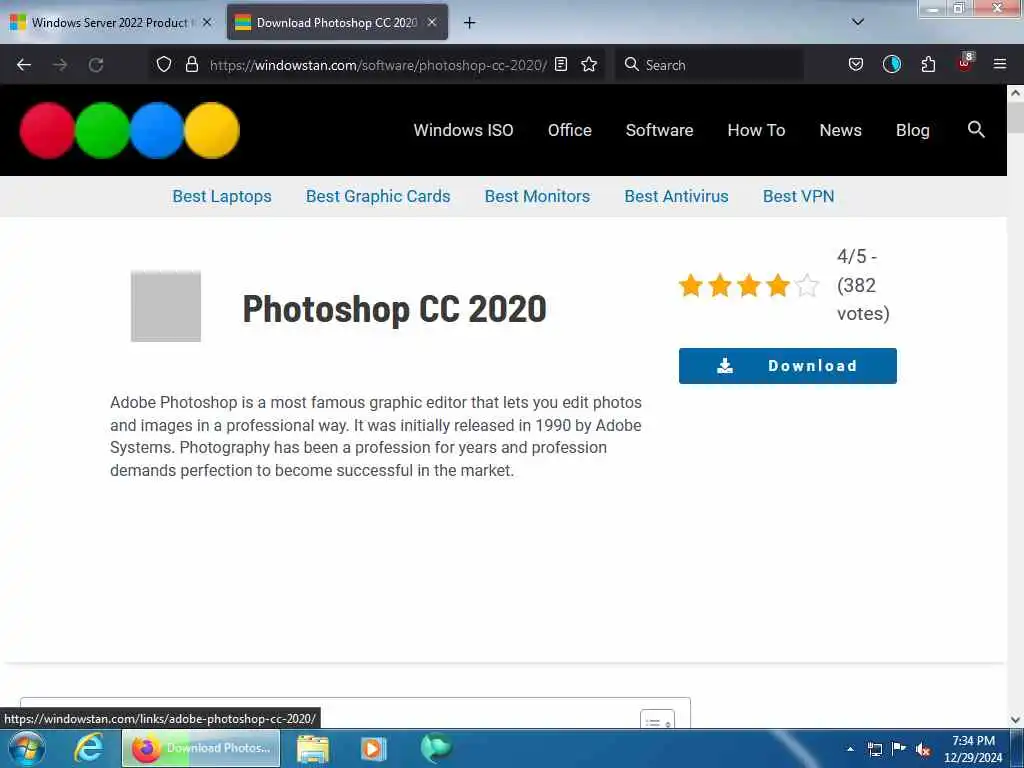This screenshot has height=768, width=1024.
Task: Rate with the first star
Action: click(x=691, y=285)
